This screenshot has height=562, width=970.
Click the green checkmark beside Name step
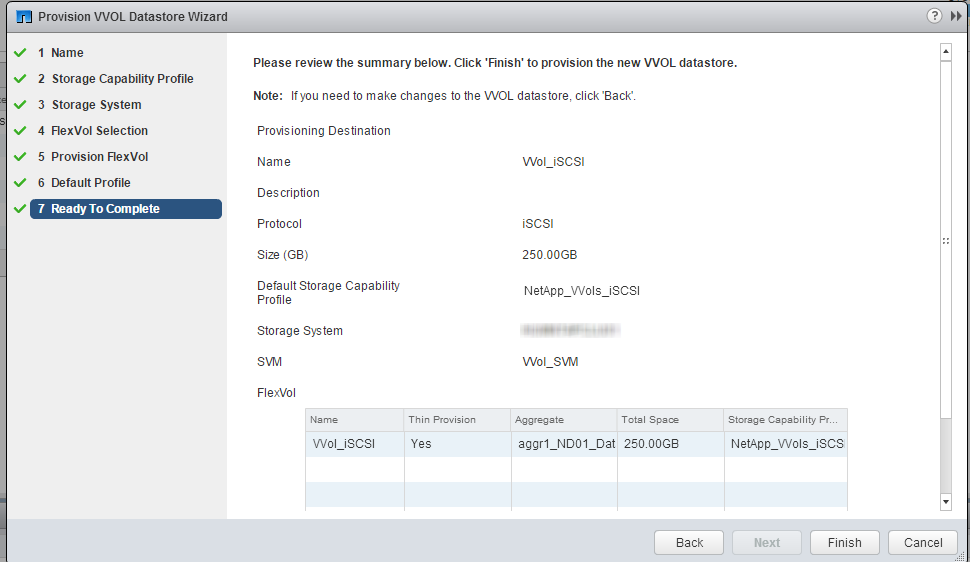tap(19, 53)
